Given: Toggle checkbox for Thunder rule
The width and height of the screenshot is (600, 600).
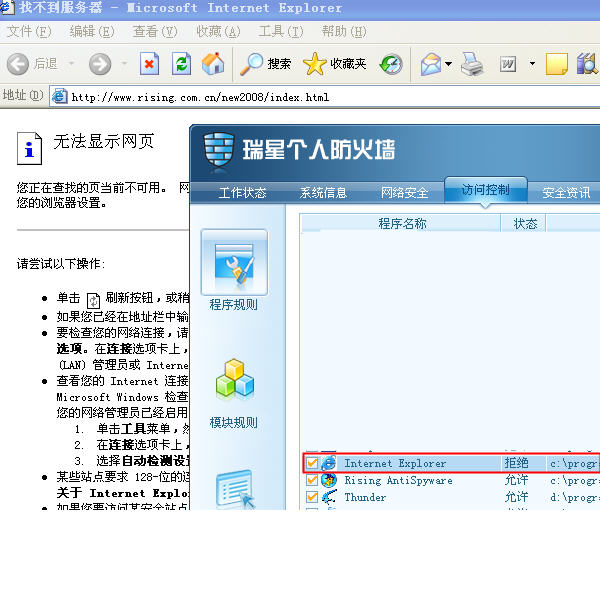Looking at the screenshot, I should click(312, 497).
